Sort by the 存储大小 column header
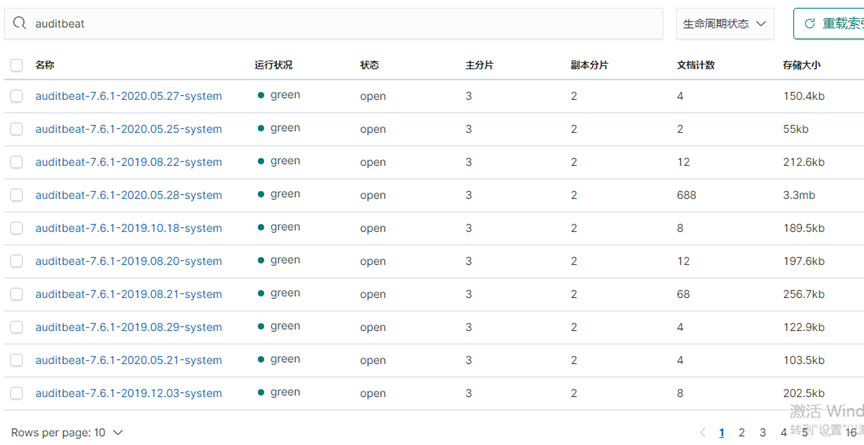The image size is (864, 445). tap(801, 65)
